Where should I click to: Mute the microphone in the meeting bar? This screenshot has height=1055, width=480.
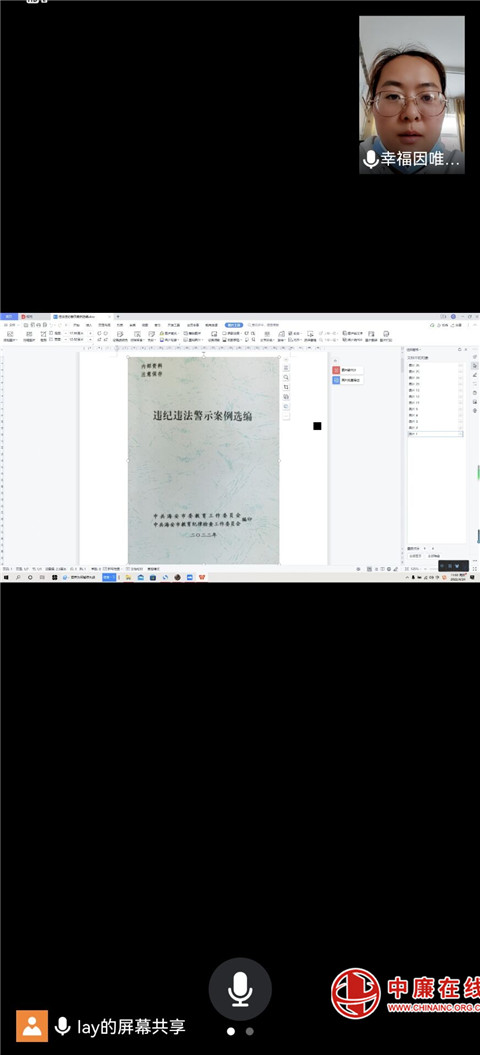coord(240,989)
